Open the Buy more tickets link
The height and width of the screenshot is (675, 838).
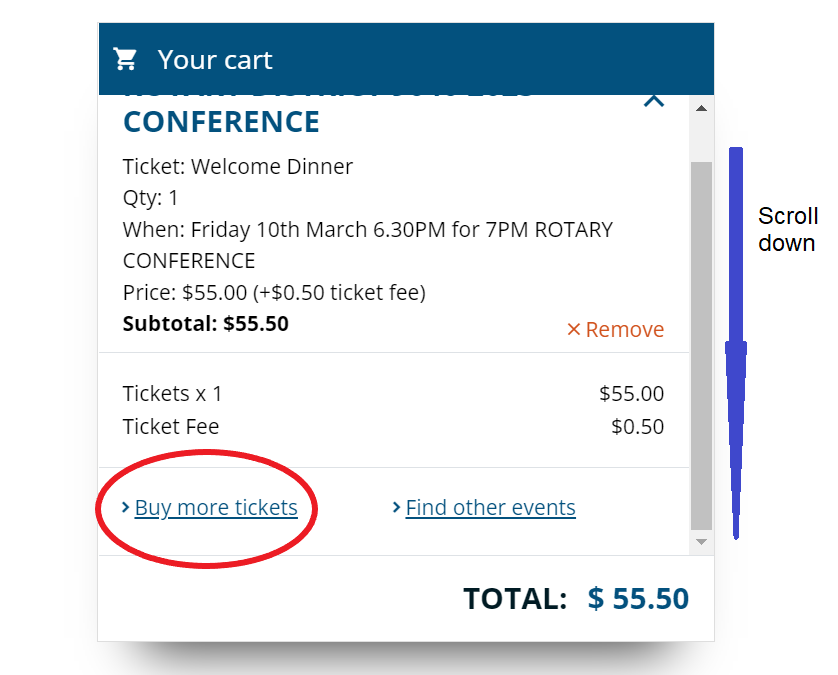pos(216,507)
